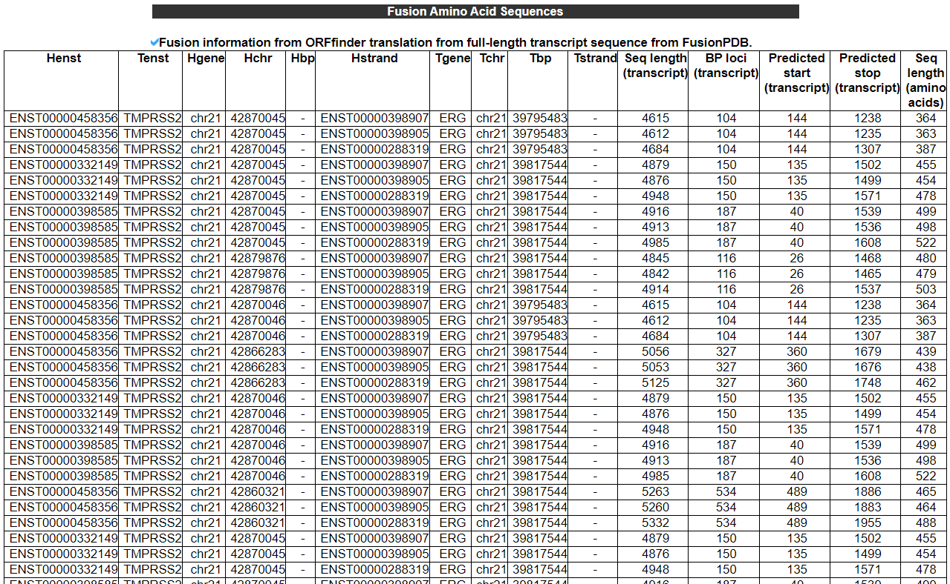The height and width of the screenshot is (584, 950).
Task: Click the Hgene column header
Action: [205, 59]
